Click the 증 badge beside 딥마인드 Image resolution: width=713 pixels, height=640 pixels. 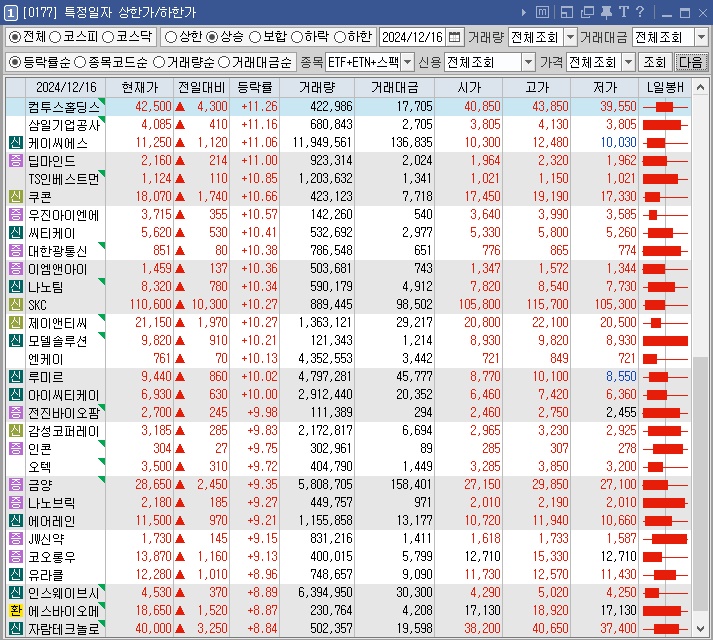[x=15, y=161]
